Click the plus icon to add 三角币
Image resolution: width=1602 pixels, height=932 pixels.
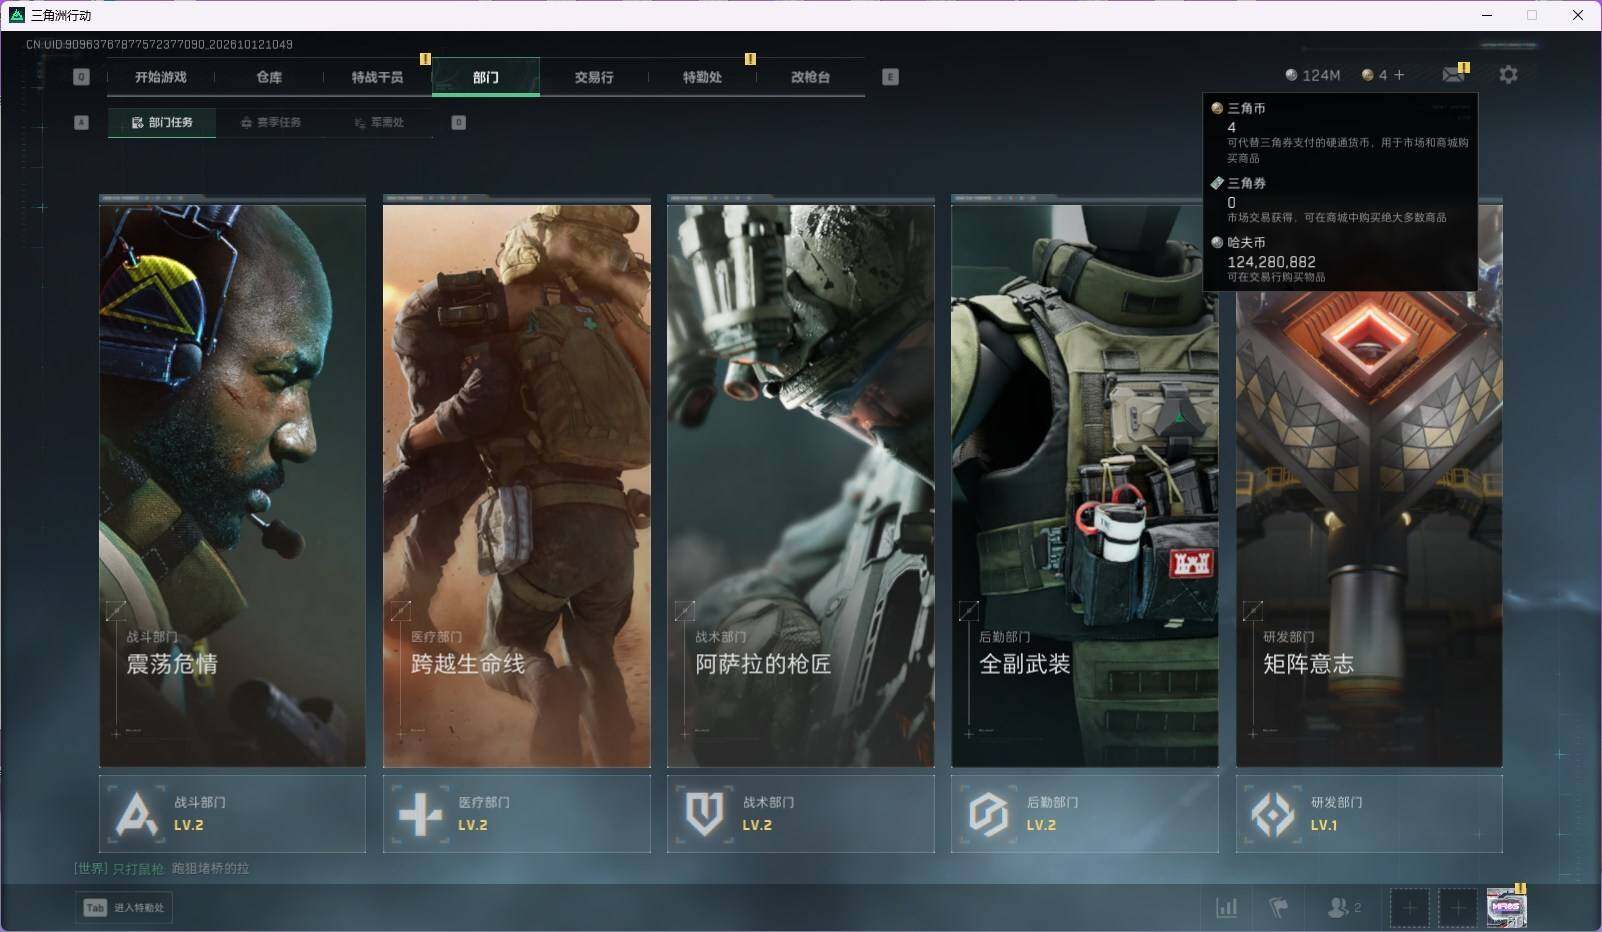tap(1399, 75)
